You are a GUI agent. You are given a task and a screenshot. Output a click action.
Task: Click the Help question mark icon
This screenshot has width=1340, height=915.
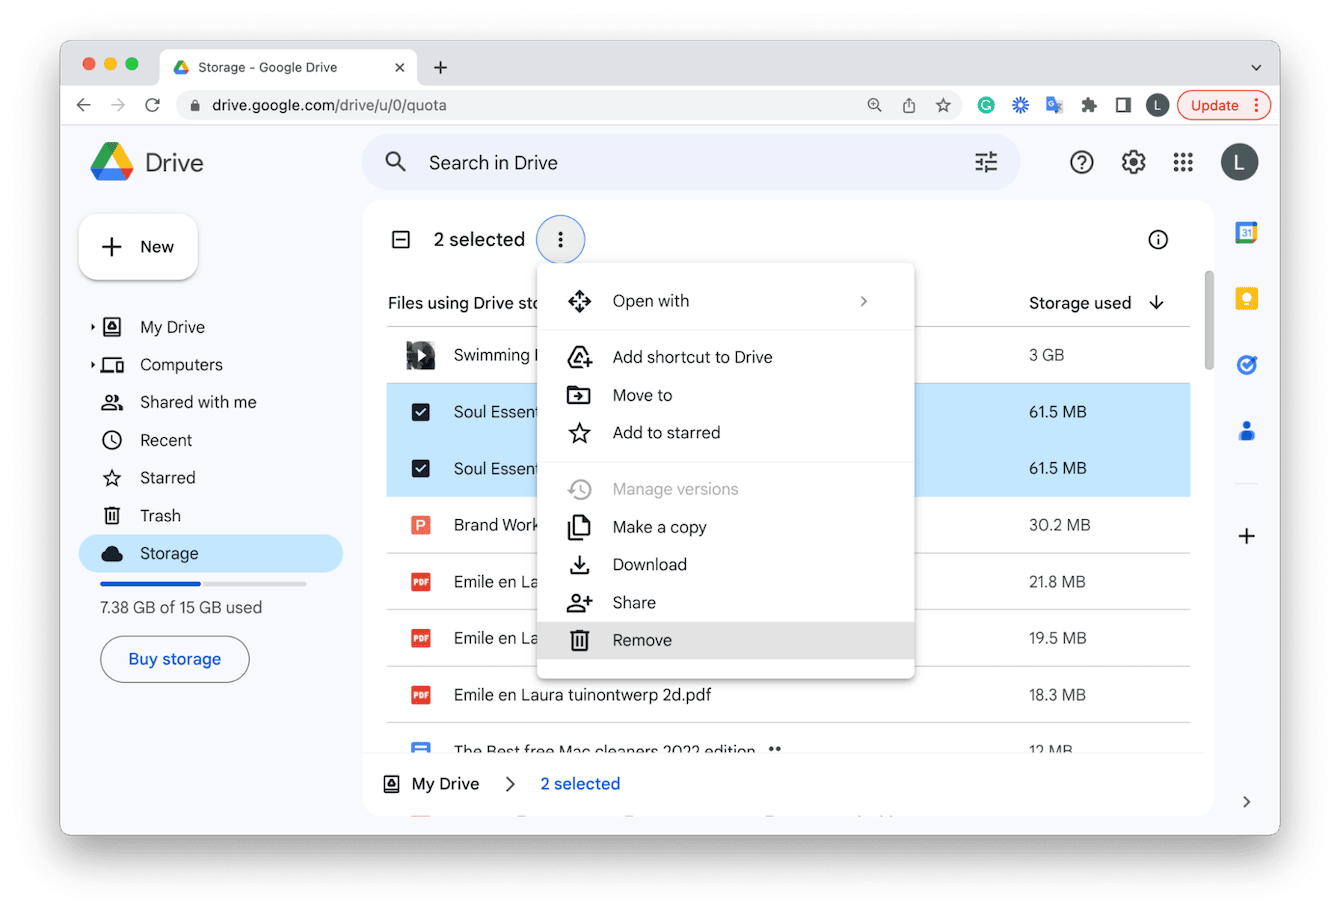[1081, 162]
